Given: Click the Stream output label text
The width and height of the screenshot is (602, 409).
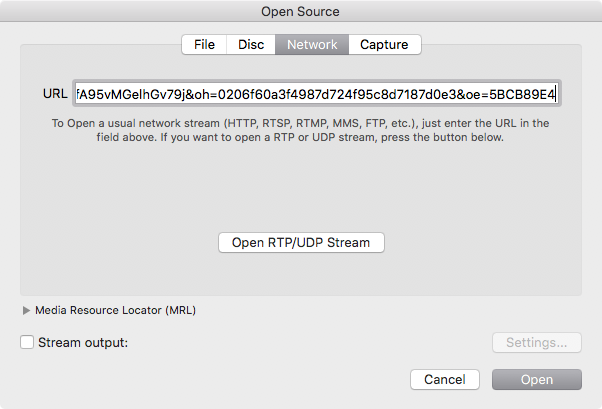Looking at the screenshot, I should pos(83,343).
